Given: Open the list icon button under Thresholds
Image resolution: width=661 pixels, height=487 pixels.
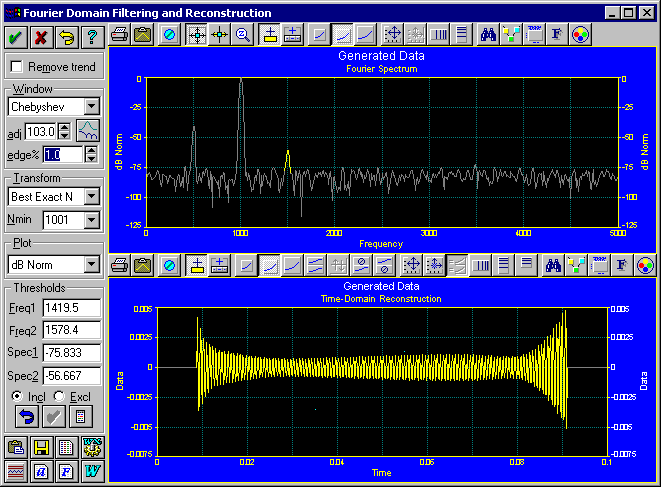Looking at the screenshot, I should point(81,417).
